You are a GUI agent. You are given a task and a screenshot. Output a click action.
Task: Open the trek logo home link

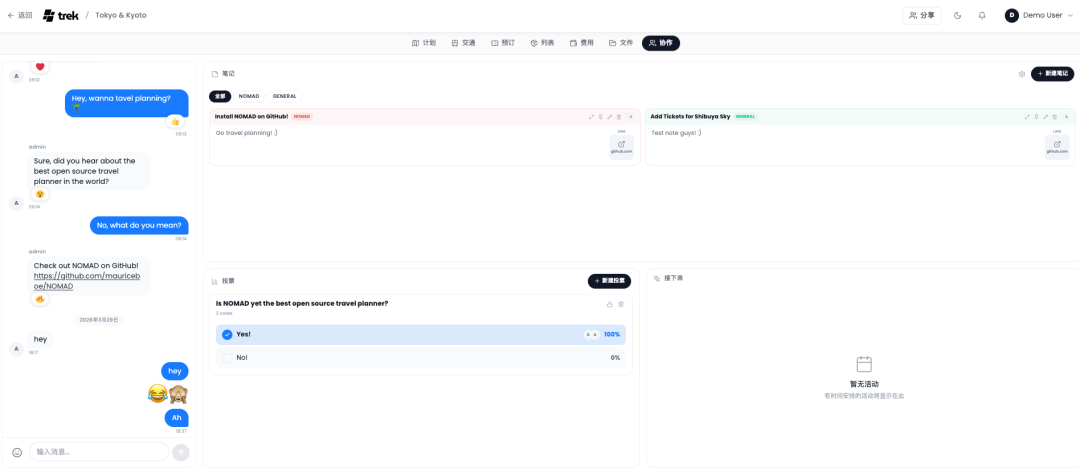coord(60,15)
